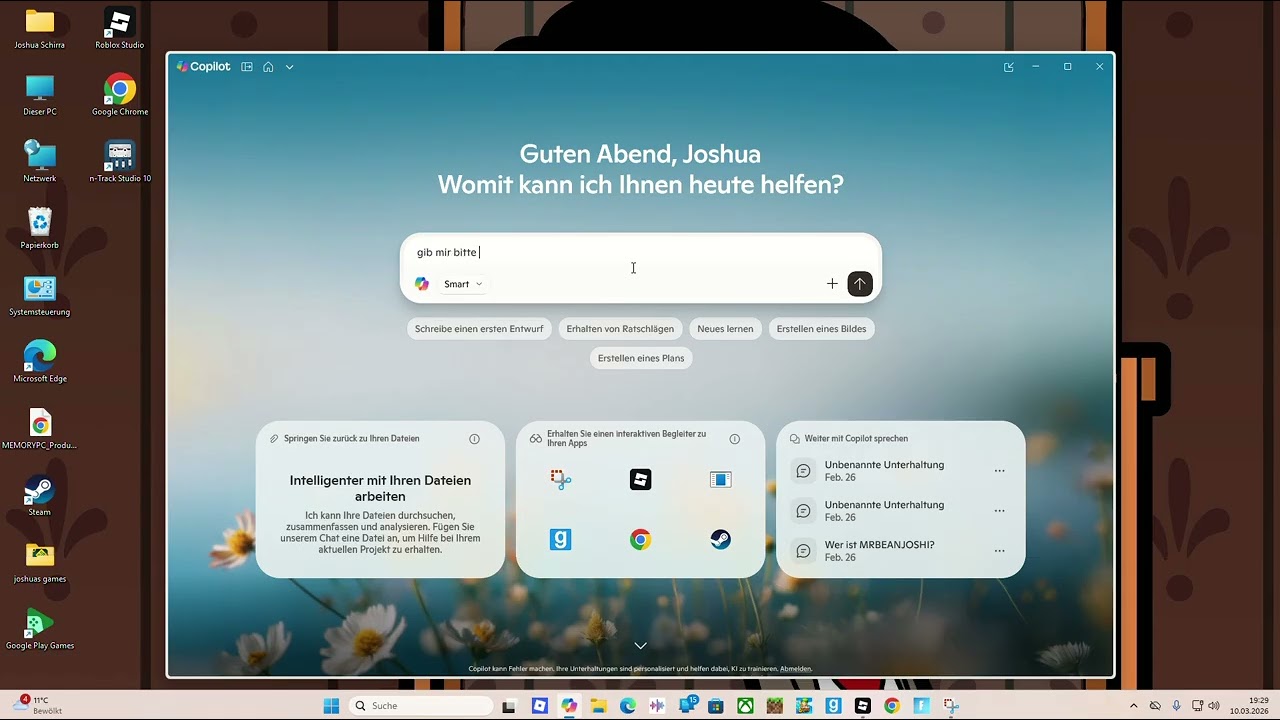Select the blue window app icon in apps card

click(721, 480)
